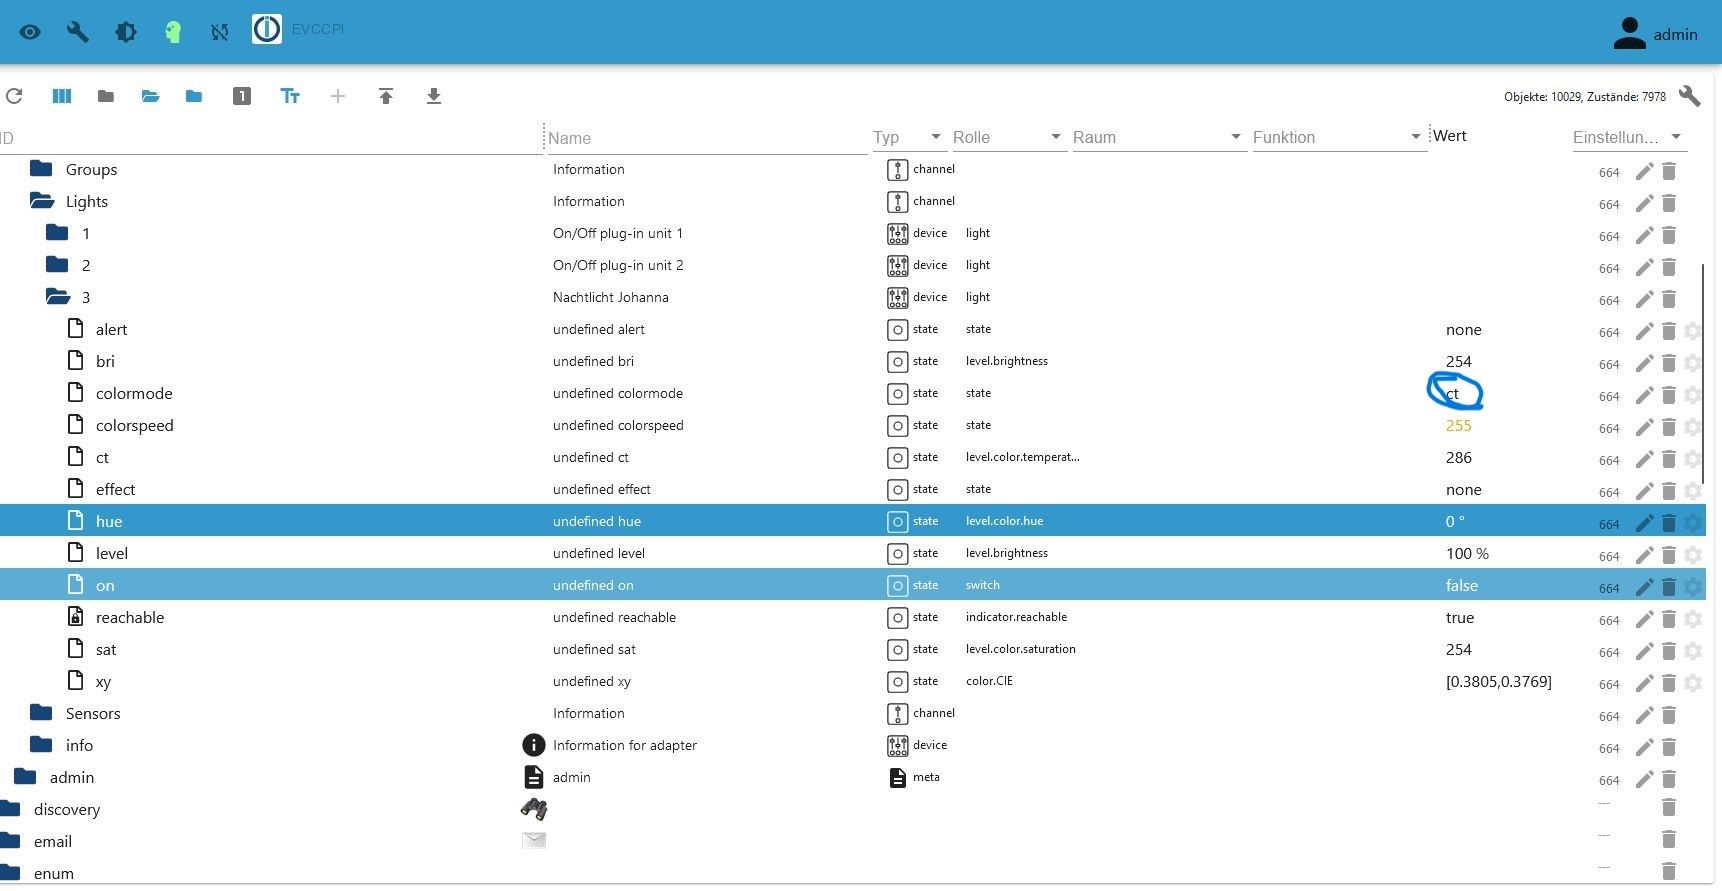This screenshot has height=891, width=1722.
Task: Click the yellow '255' colorspeed value
Action: point(1459,425)
